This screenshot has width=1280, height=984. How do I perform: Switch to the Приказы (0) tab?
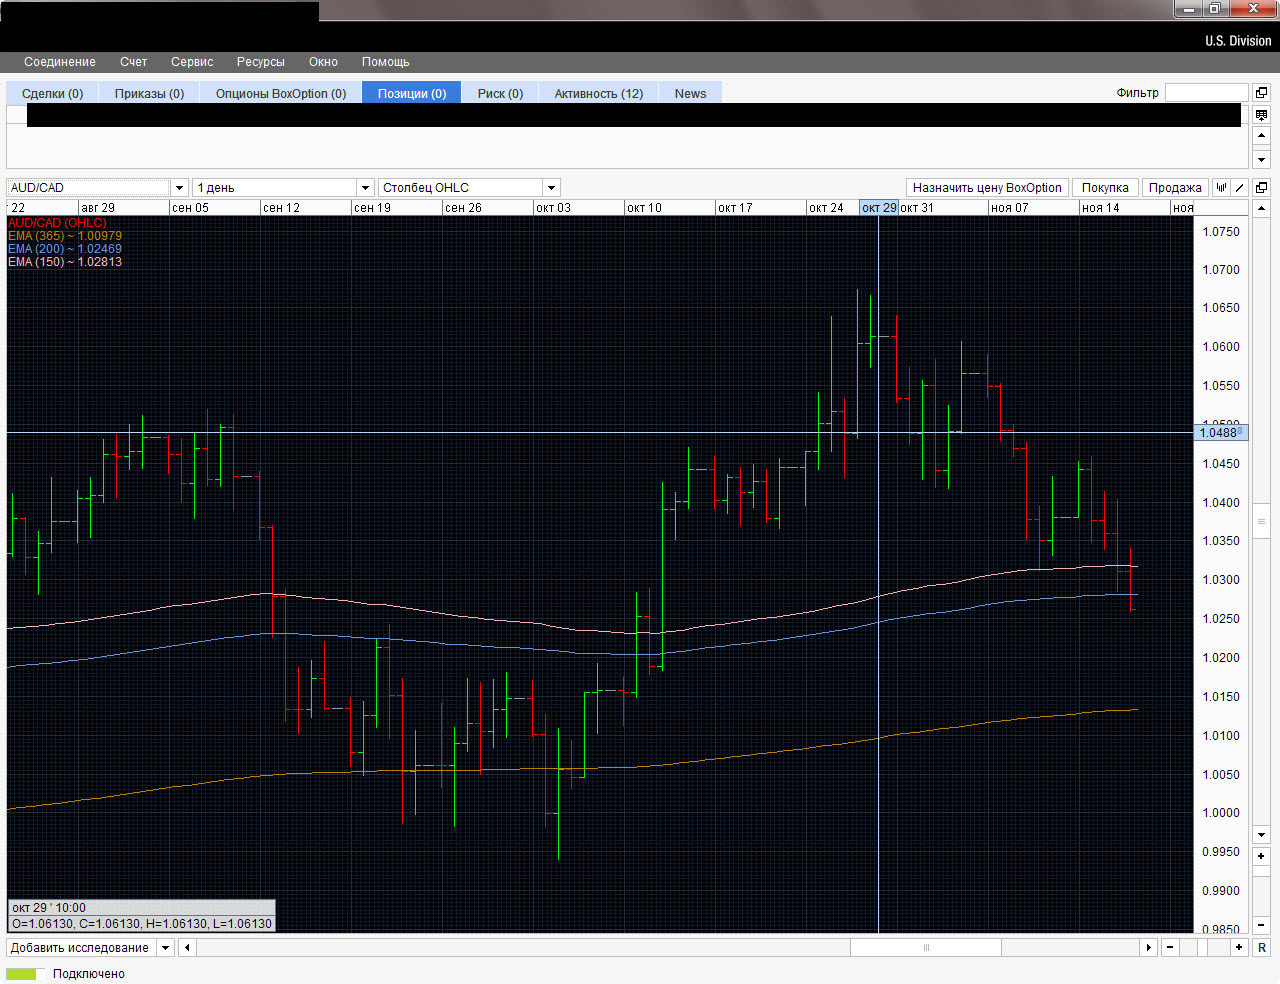(x=149, y=93)
